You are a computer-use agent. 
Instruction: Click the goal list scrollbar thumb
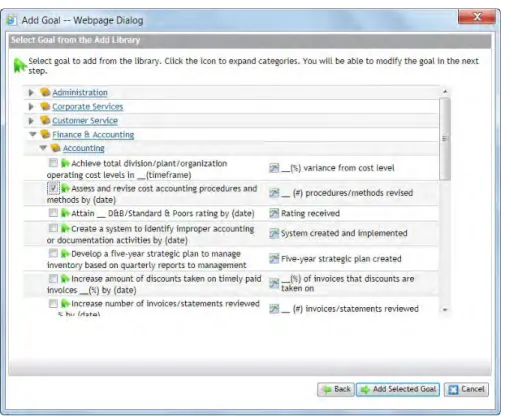(445, 138)
